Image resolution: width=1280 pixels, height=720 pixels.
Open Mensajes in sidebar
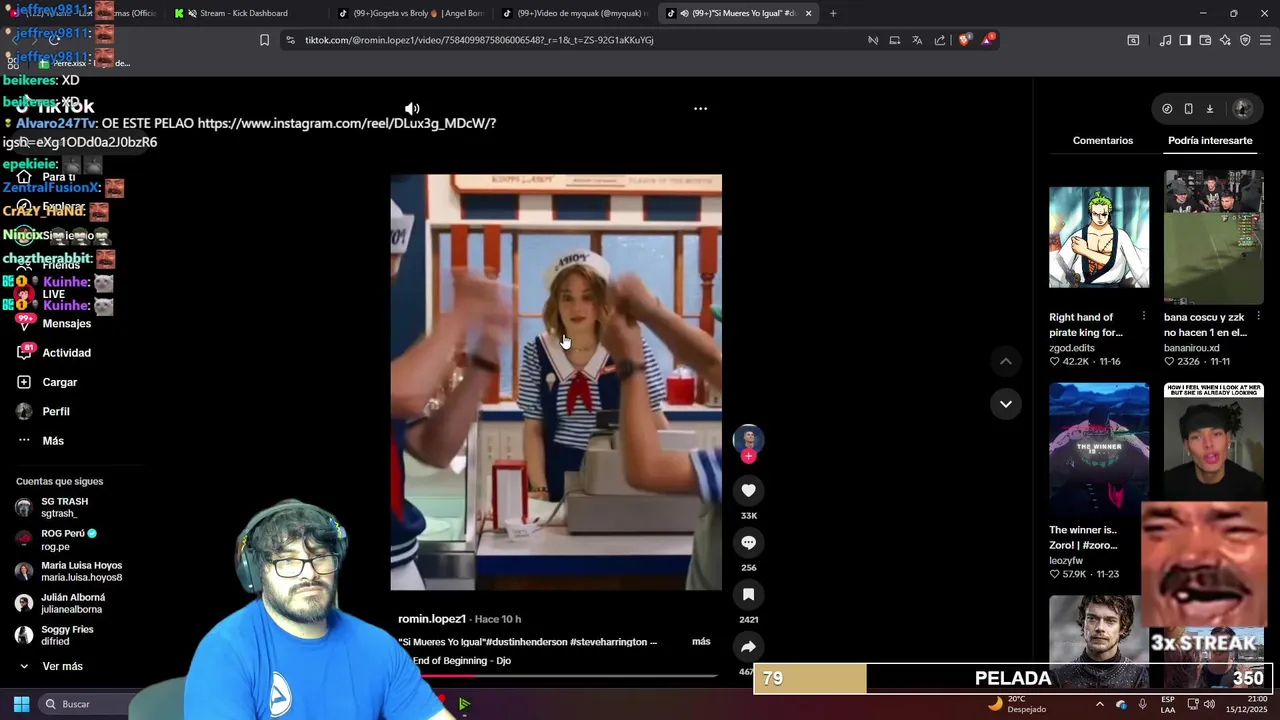pyautogui.click(x=66, y=324)
